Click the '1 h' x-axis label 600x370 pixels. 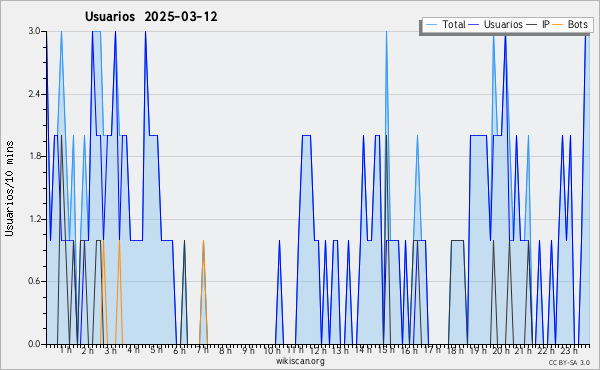point(66,350)
